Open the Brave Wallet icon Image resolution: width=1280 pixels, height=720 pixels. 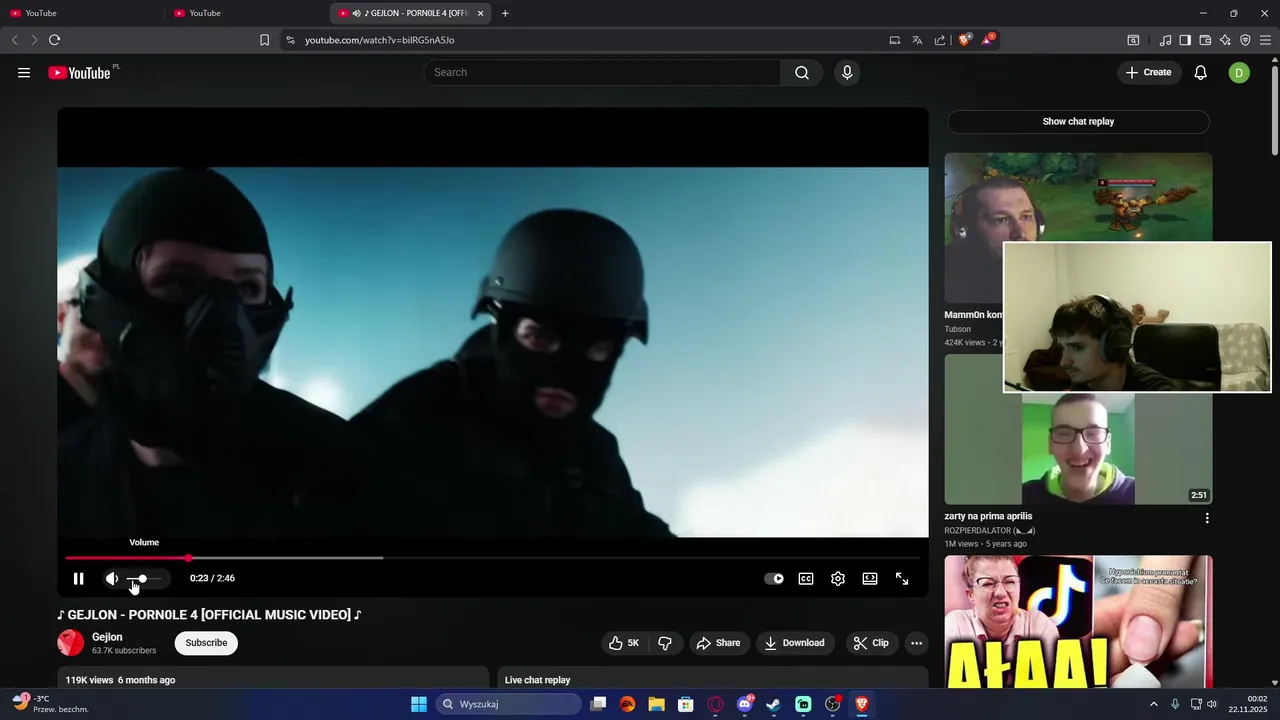1205,40
